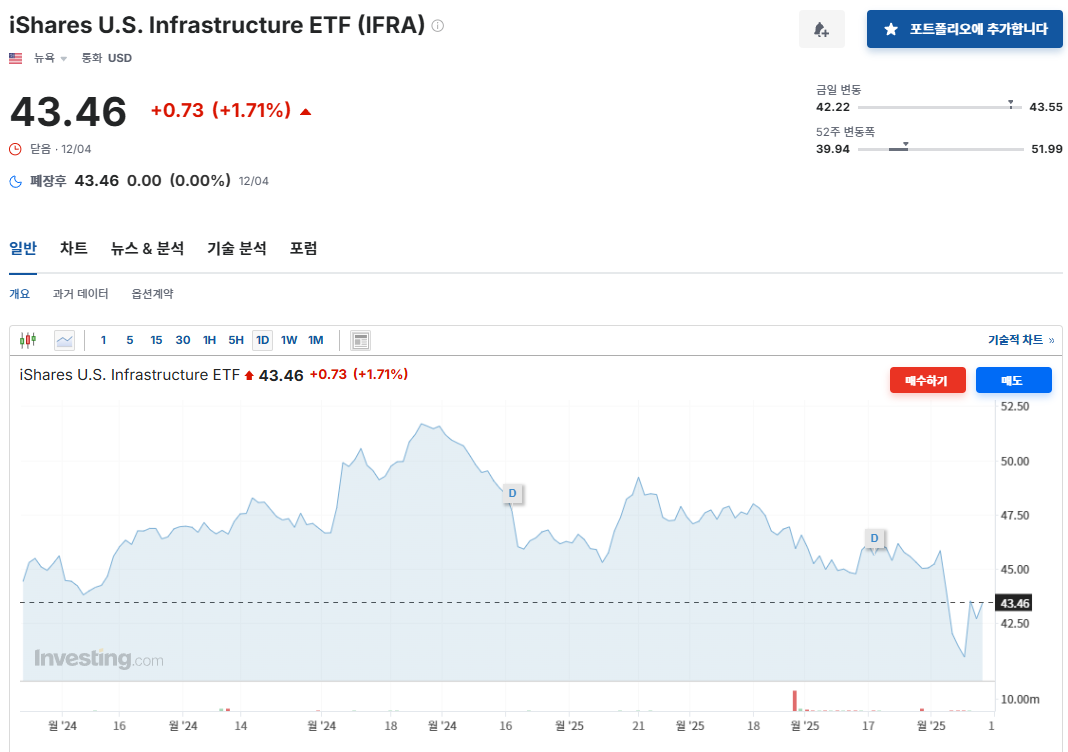Click the dividend D marker near 16
This screenshot has width=1068, height=752.
[x=512, y=493]
